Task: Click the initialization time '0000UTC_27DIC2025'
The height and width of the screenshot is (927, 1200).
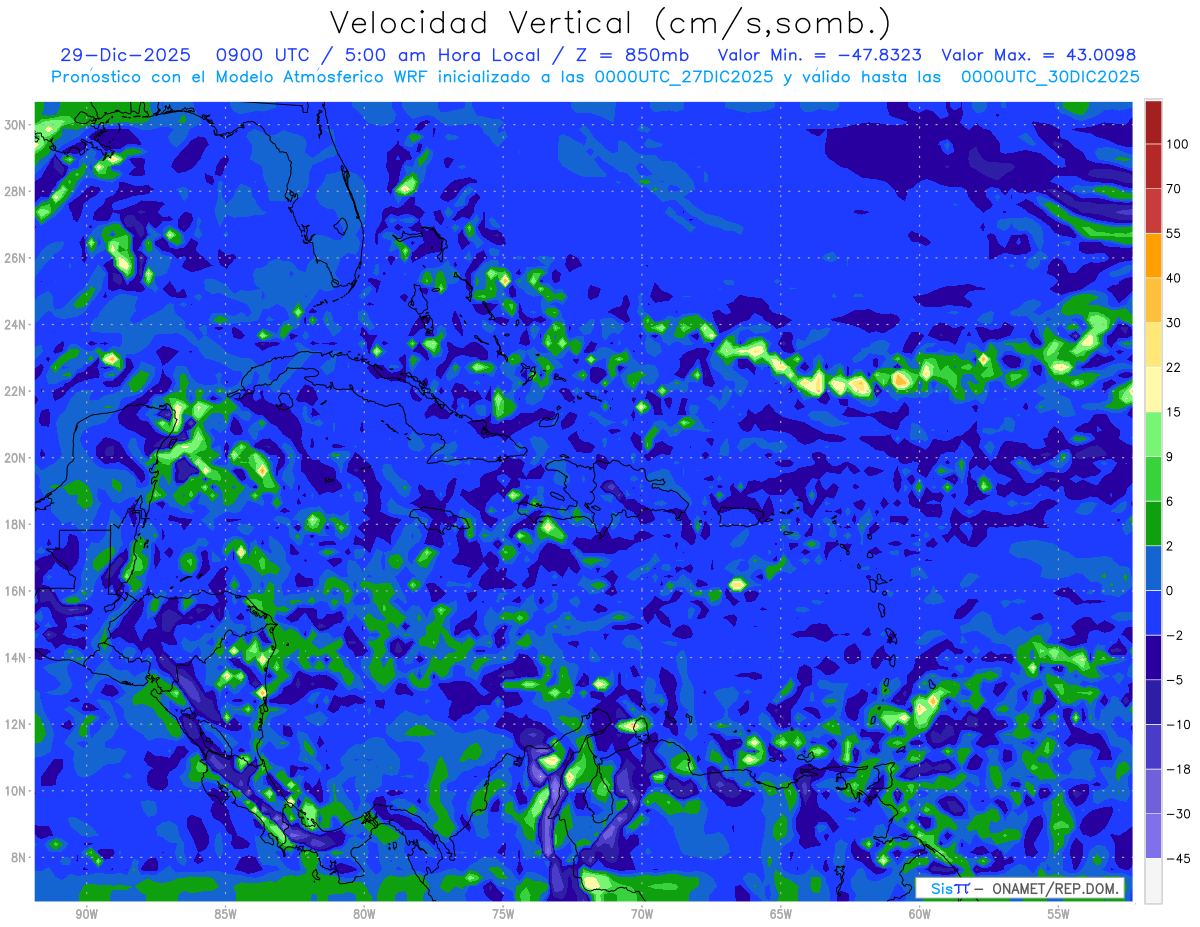Action: pos(684,77)
